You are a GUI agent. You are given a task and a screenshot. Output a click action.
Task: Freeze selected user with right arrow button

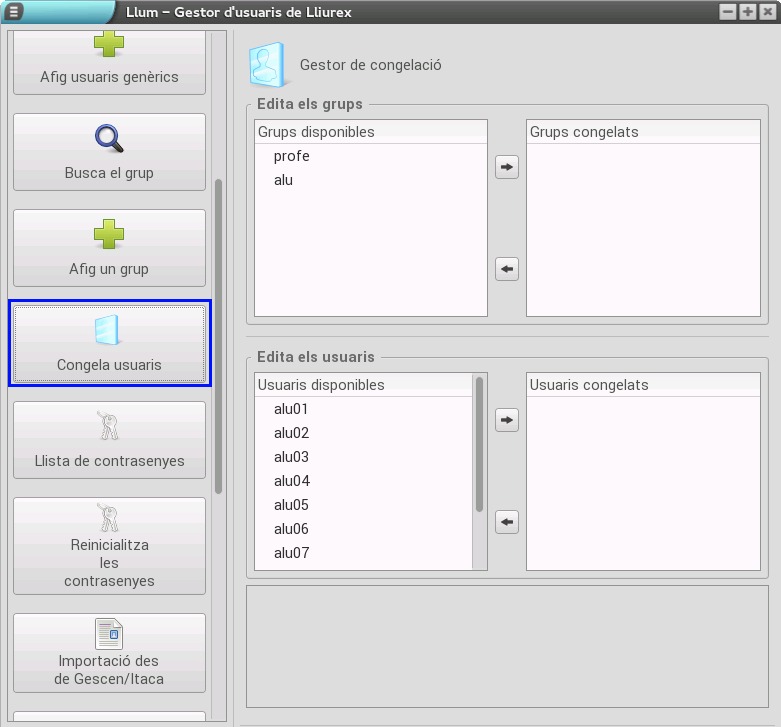[x=507, y=420]
